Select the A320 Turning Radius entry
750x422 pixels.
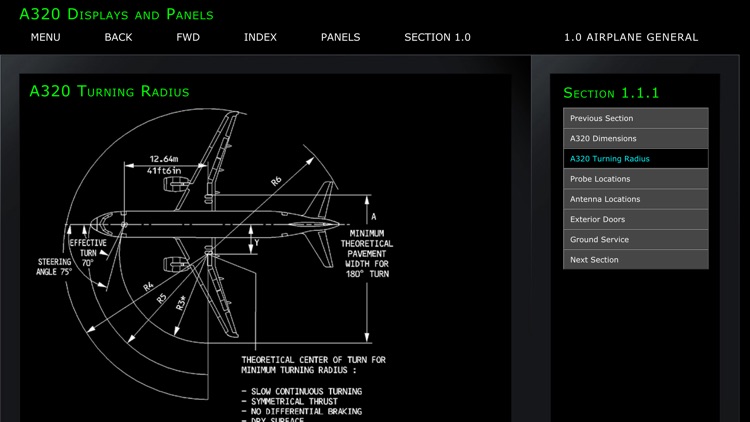tap(636, 158)
